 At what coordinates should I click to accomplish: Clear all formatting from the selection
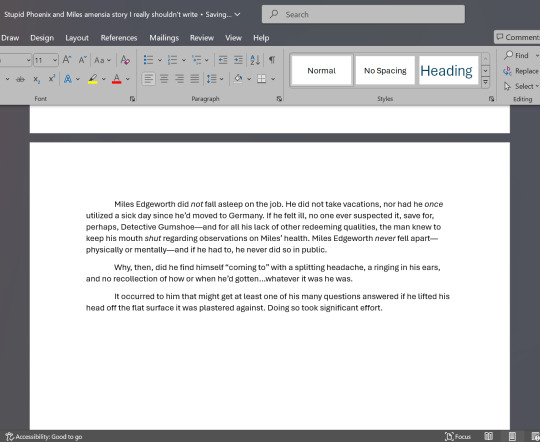(x=125, y=60)
